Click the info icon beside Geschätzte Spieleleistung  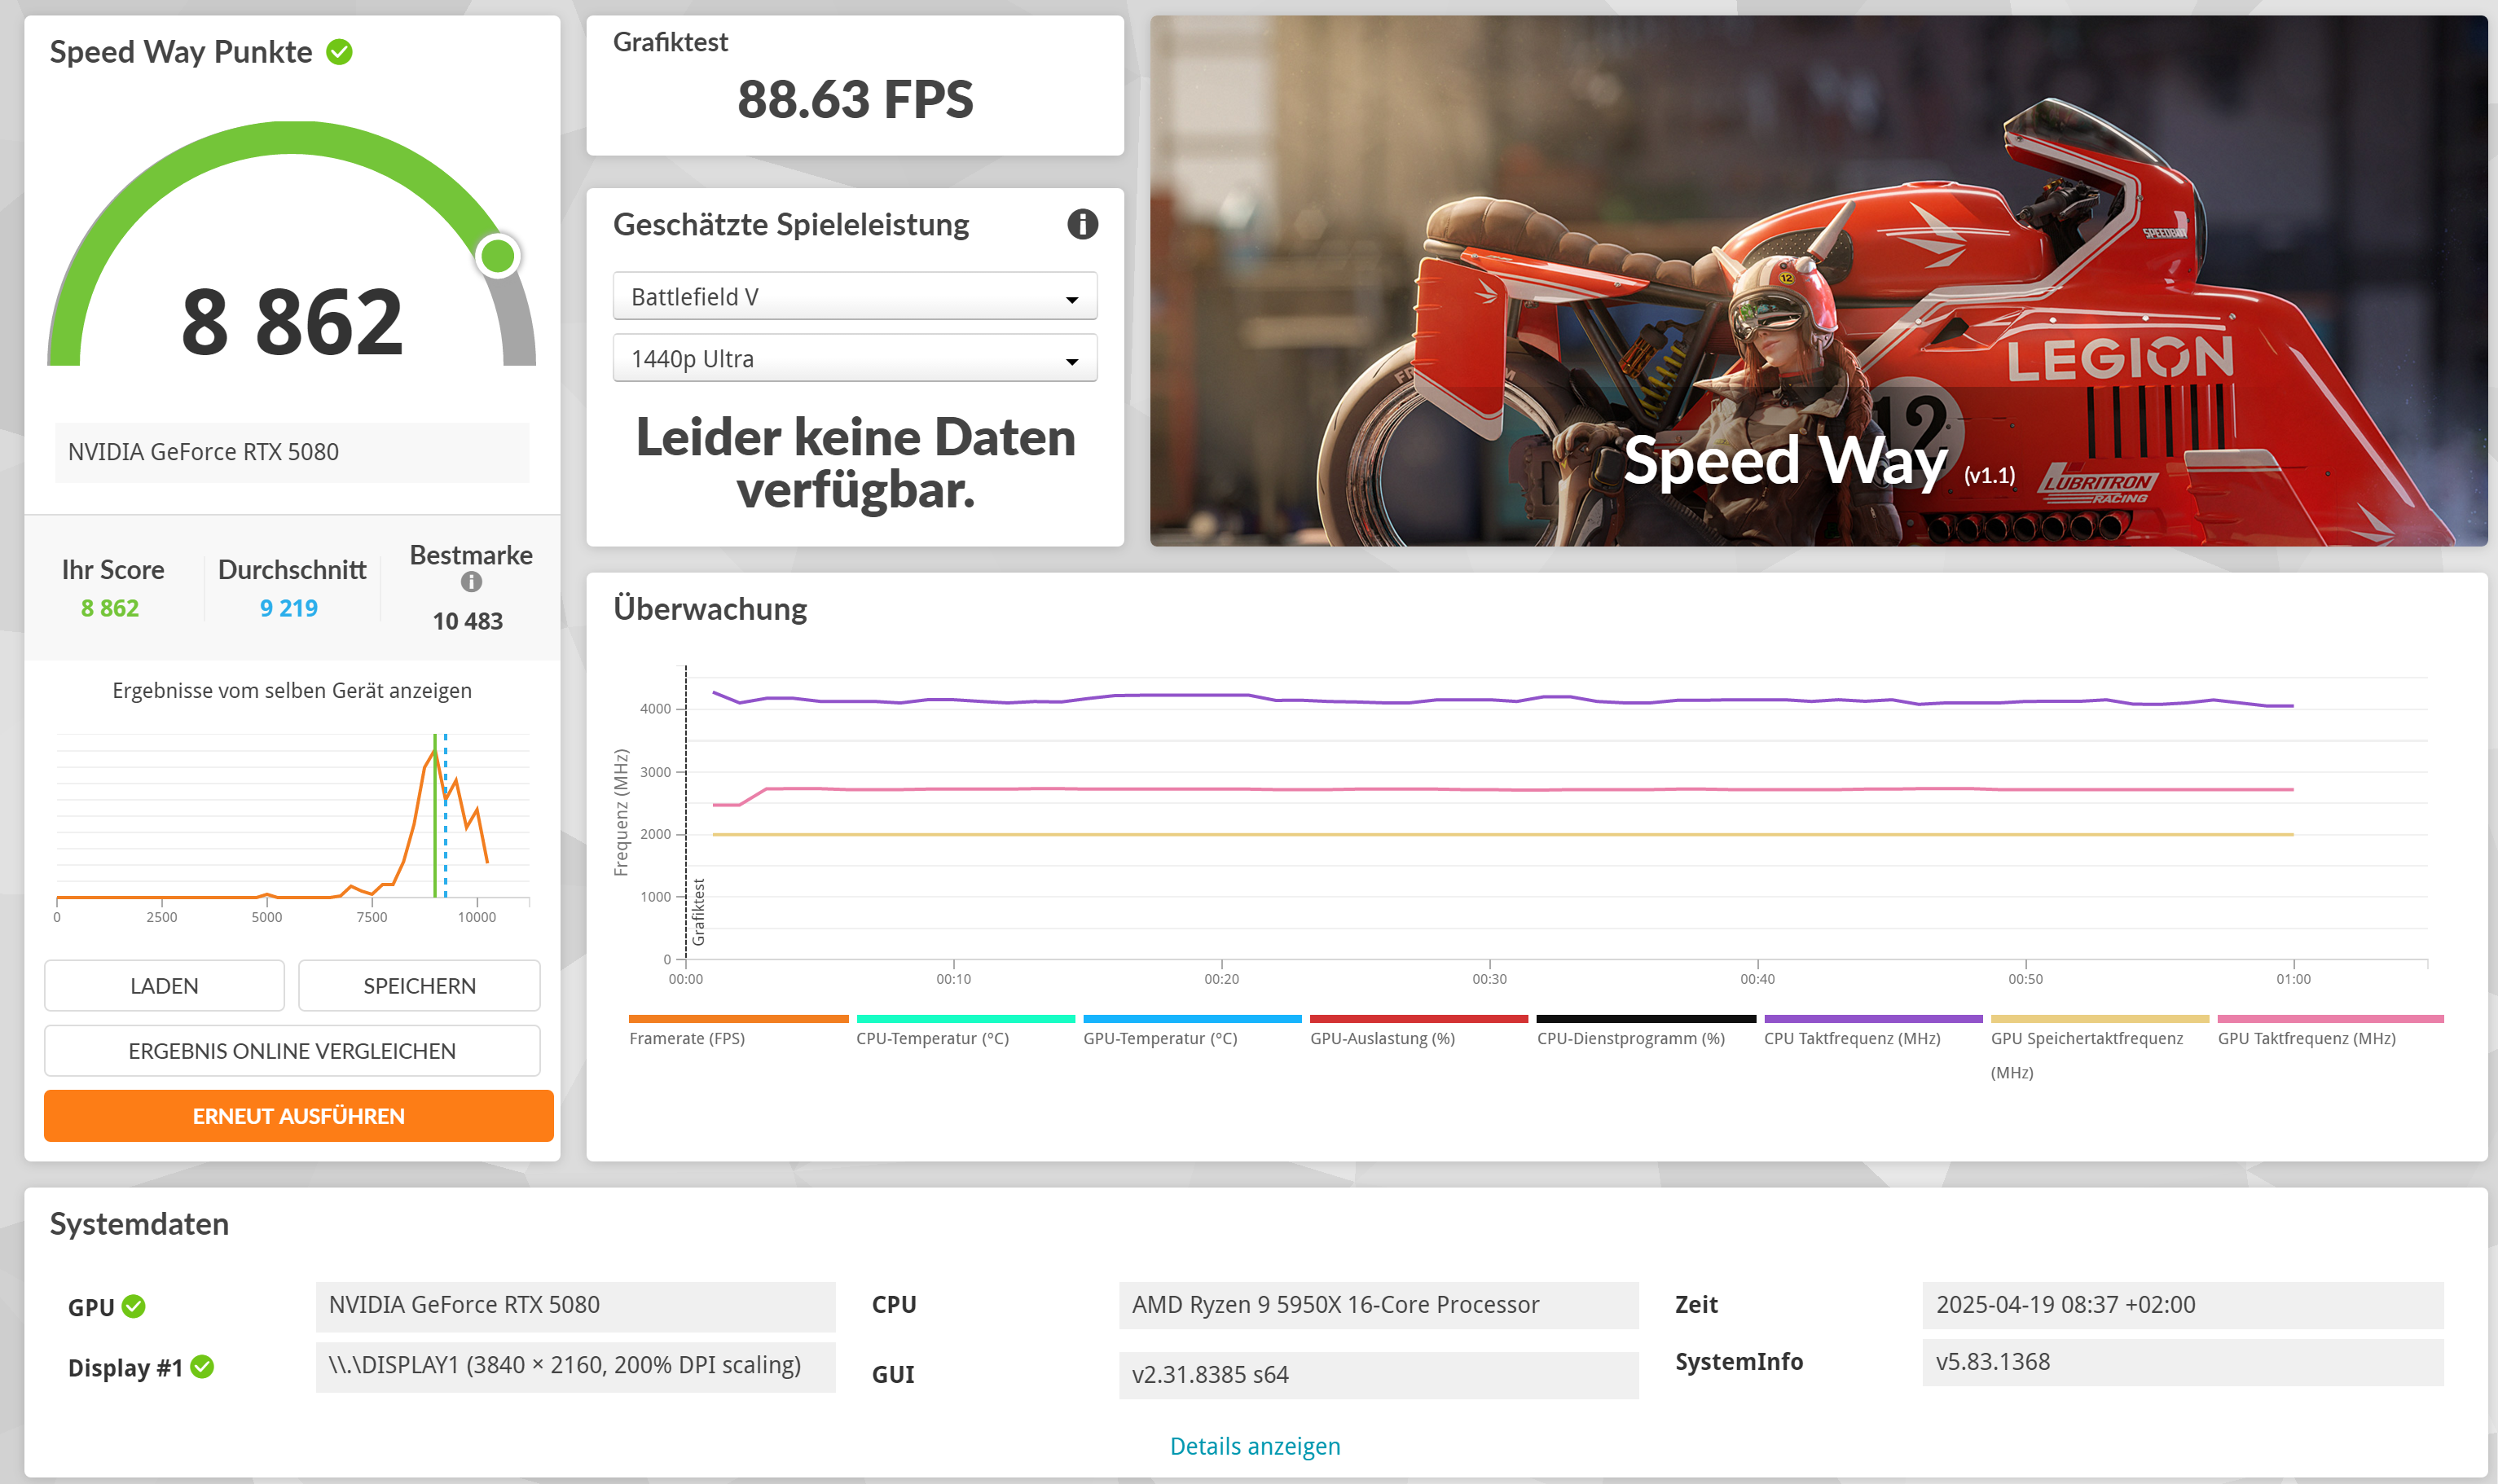1082,224
